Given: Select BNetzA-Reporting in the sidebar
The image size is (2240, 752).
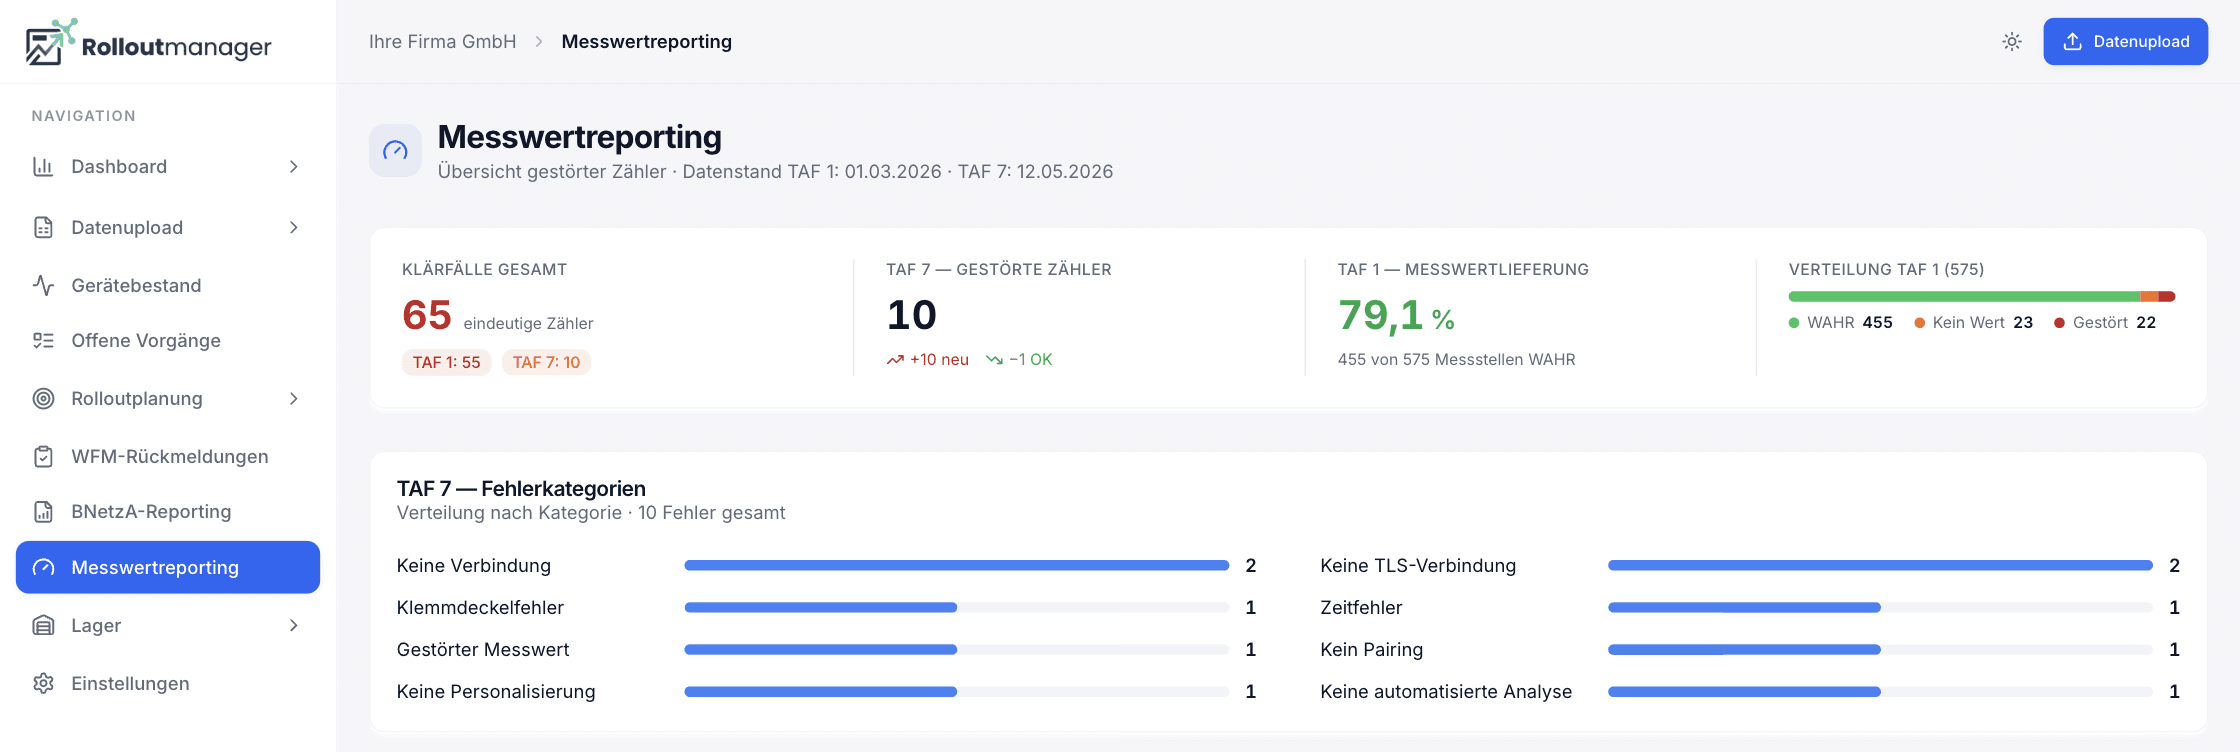Looking at the screenshot, I should [x=168, y=512].
